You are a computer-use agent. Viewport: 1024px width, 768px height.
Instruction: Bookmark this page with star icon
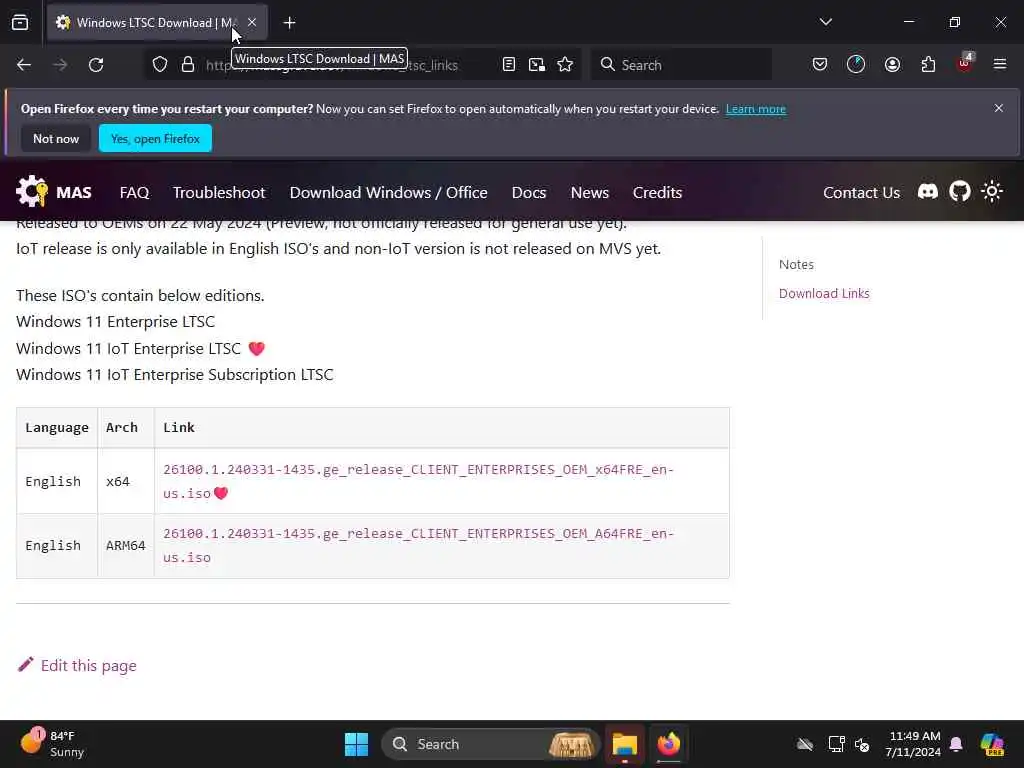[565, 65]
